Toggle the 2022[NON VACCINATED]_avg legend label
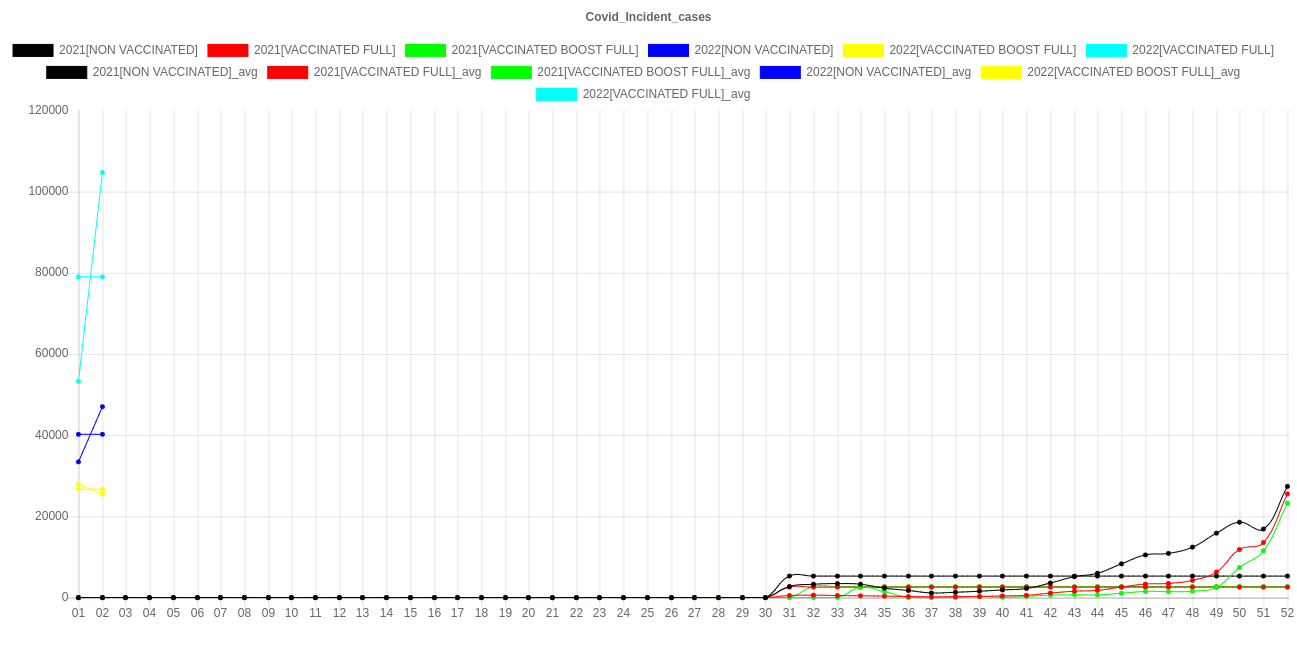Image resolution: width=1297 pixels, height=648 pixels. pos(888,72)
